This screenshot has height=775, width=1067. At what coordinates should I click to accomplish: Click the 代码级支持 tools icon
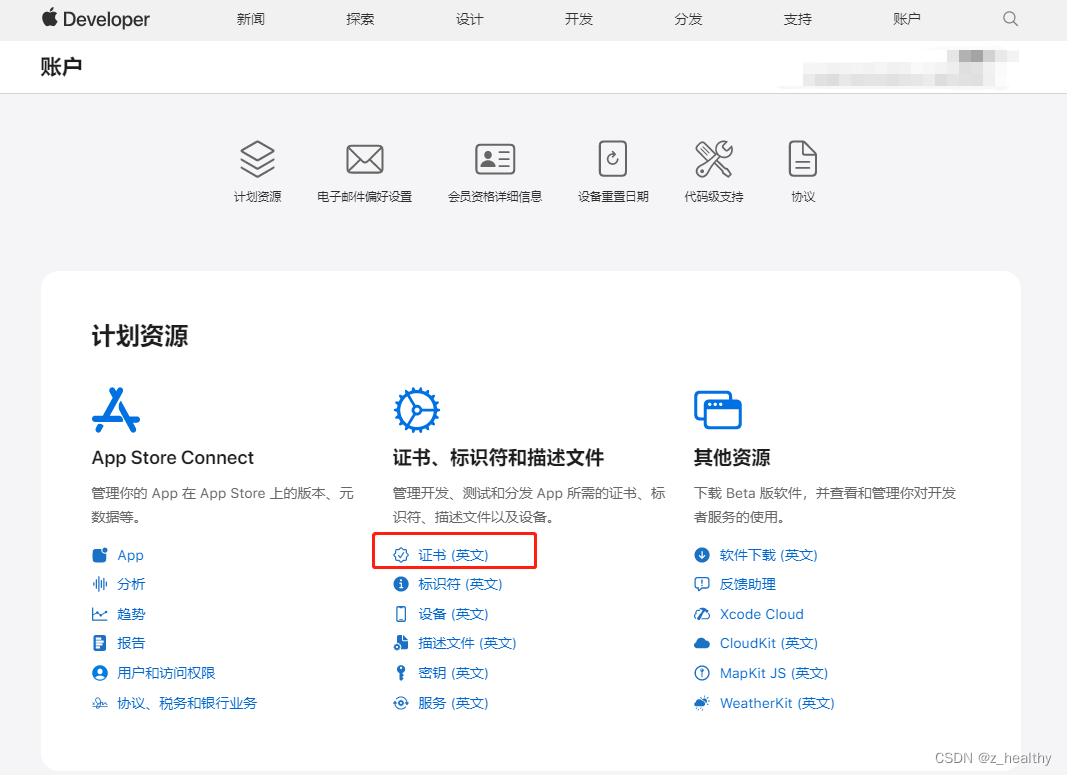coord(714,159)
